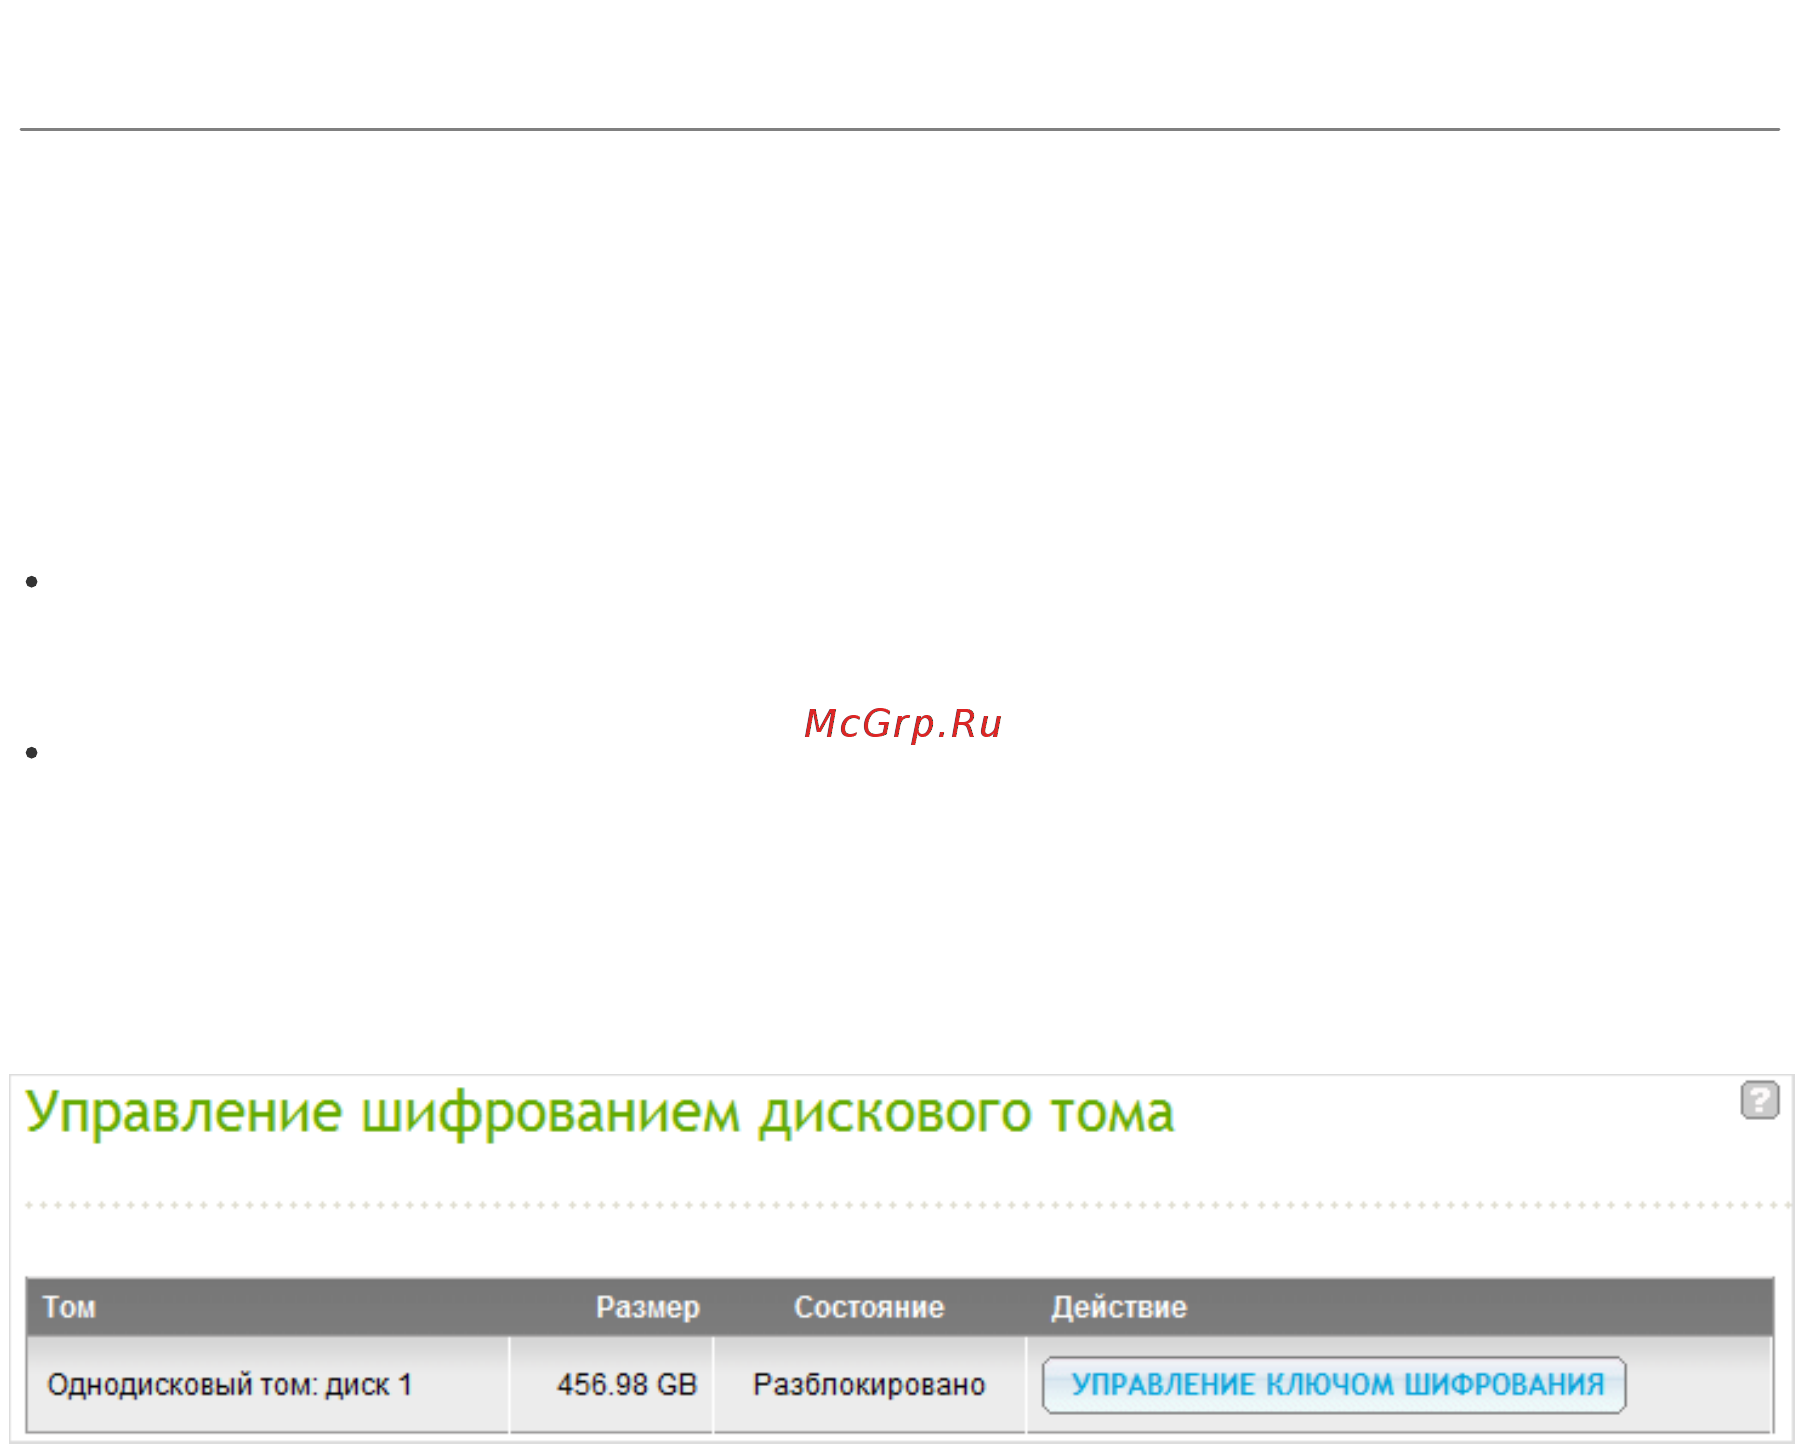
Task: Click the '456.98 GB' size value
Action: coord(627,1385)
